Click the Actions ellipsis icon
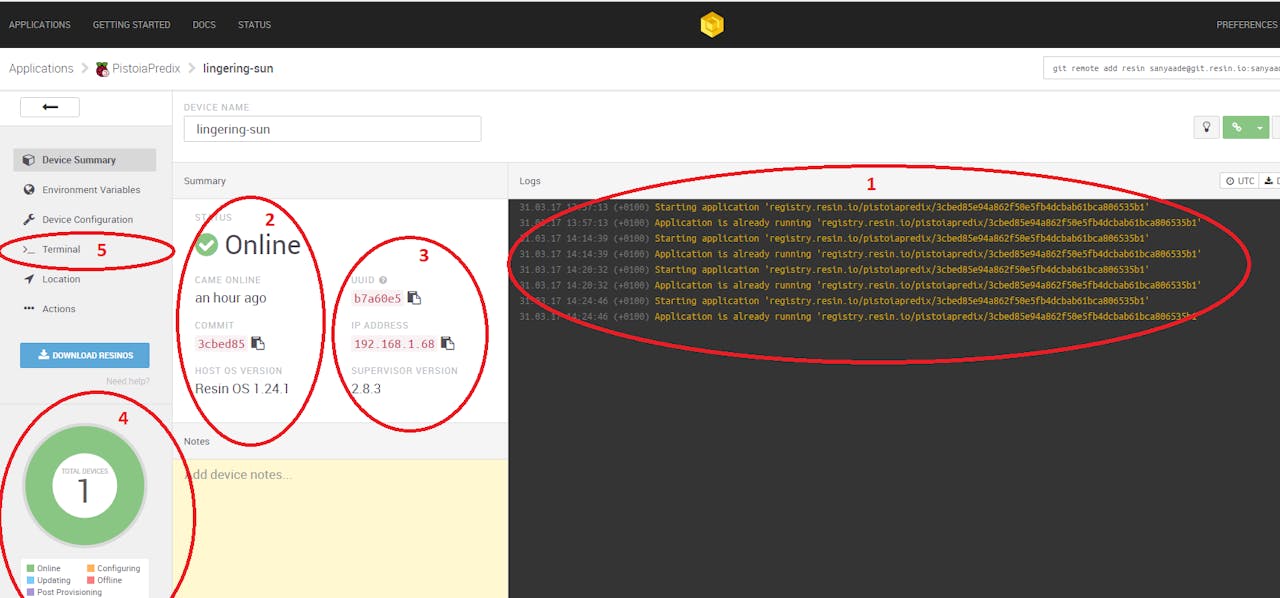The image size is (1280, 598). (x=29, y=308)
